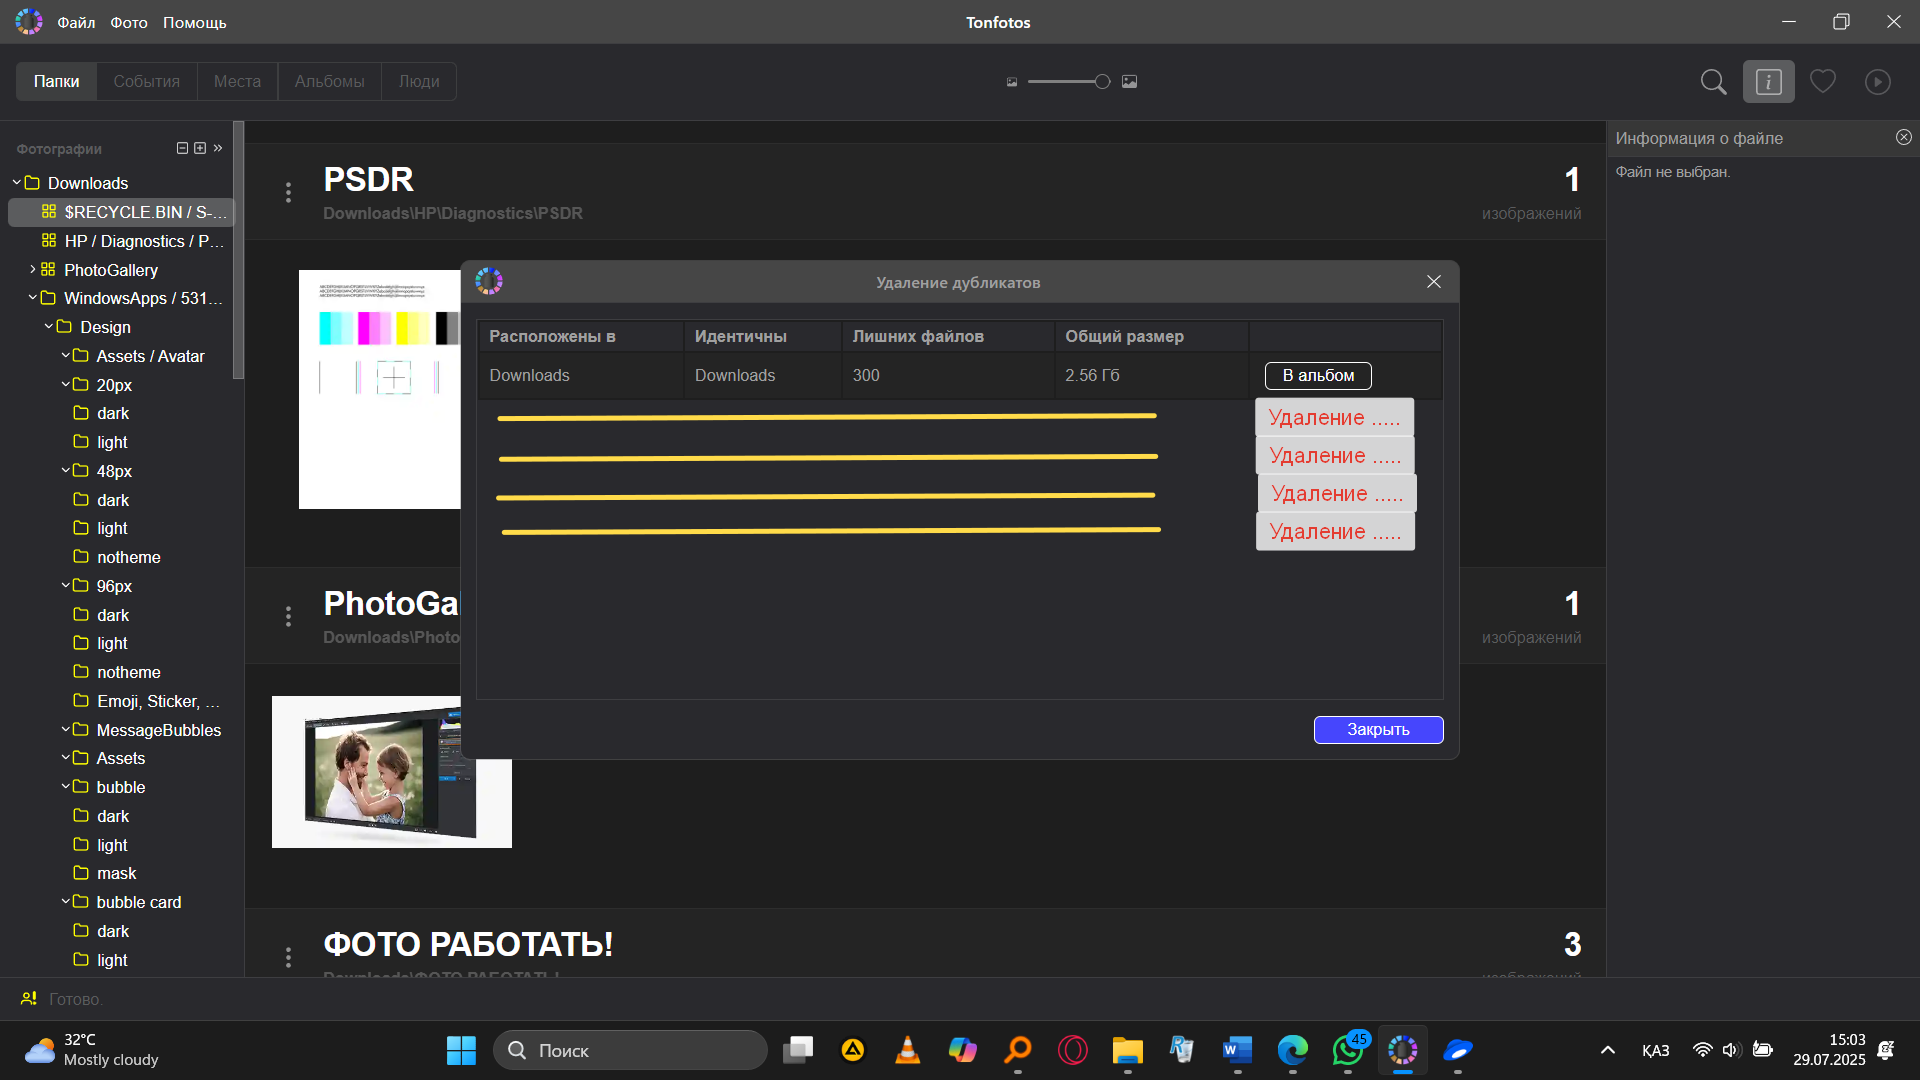Click the Tonfotos app logo in title bar
This screenshot has width=1920, height=1080.
(x=29, y=22)
